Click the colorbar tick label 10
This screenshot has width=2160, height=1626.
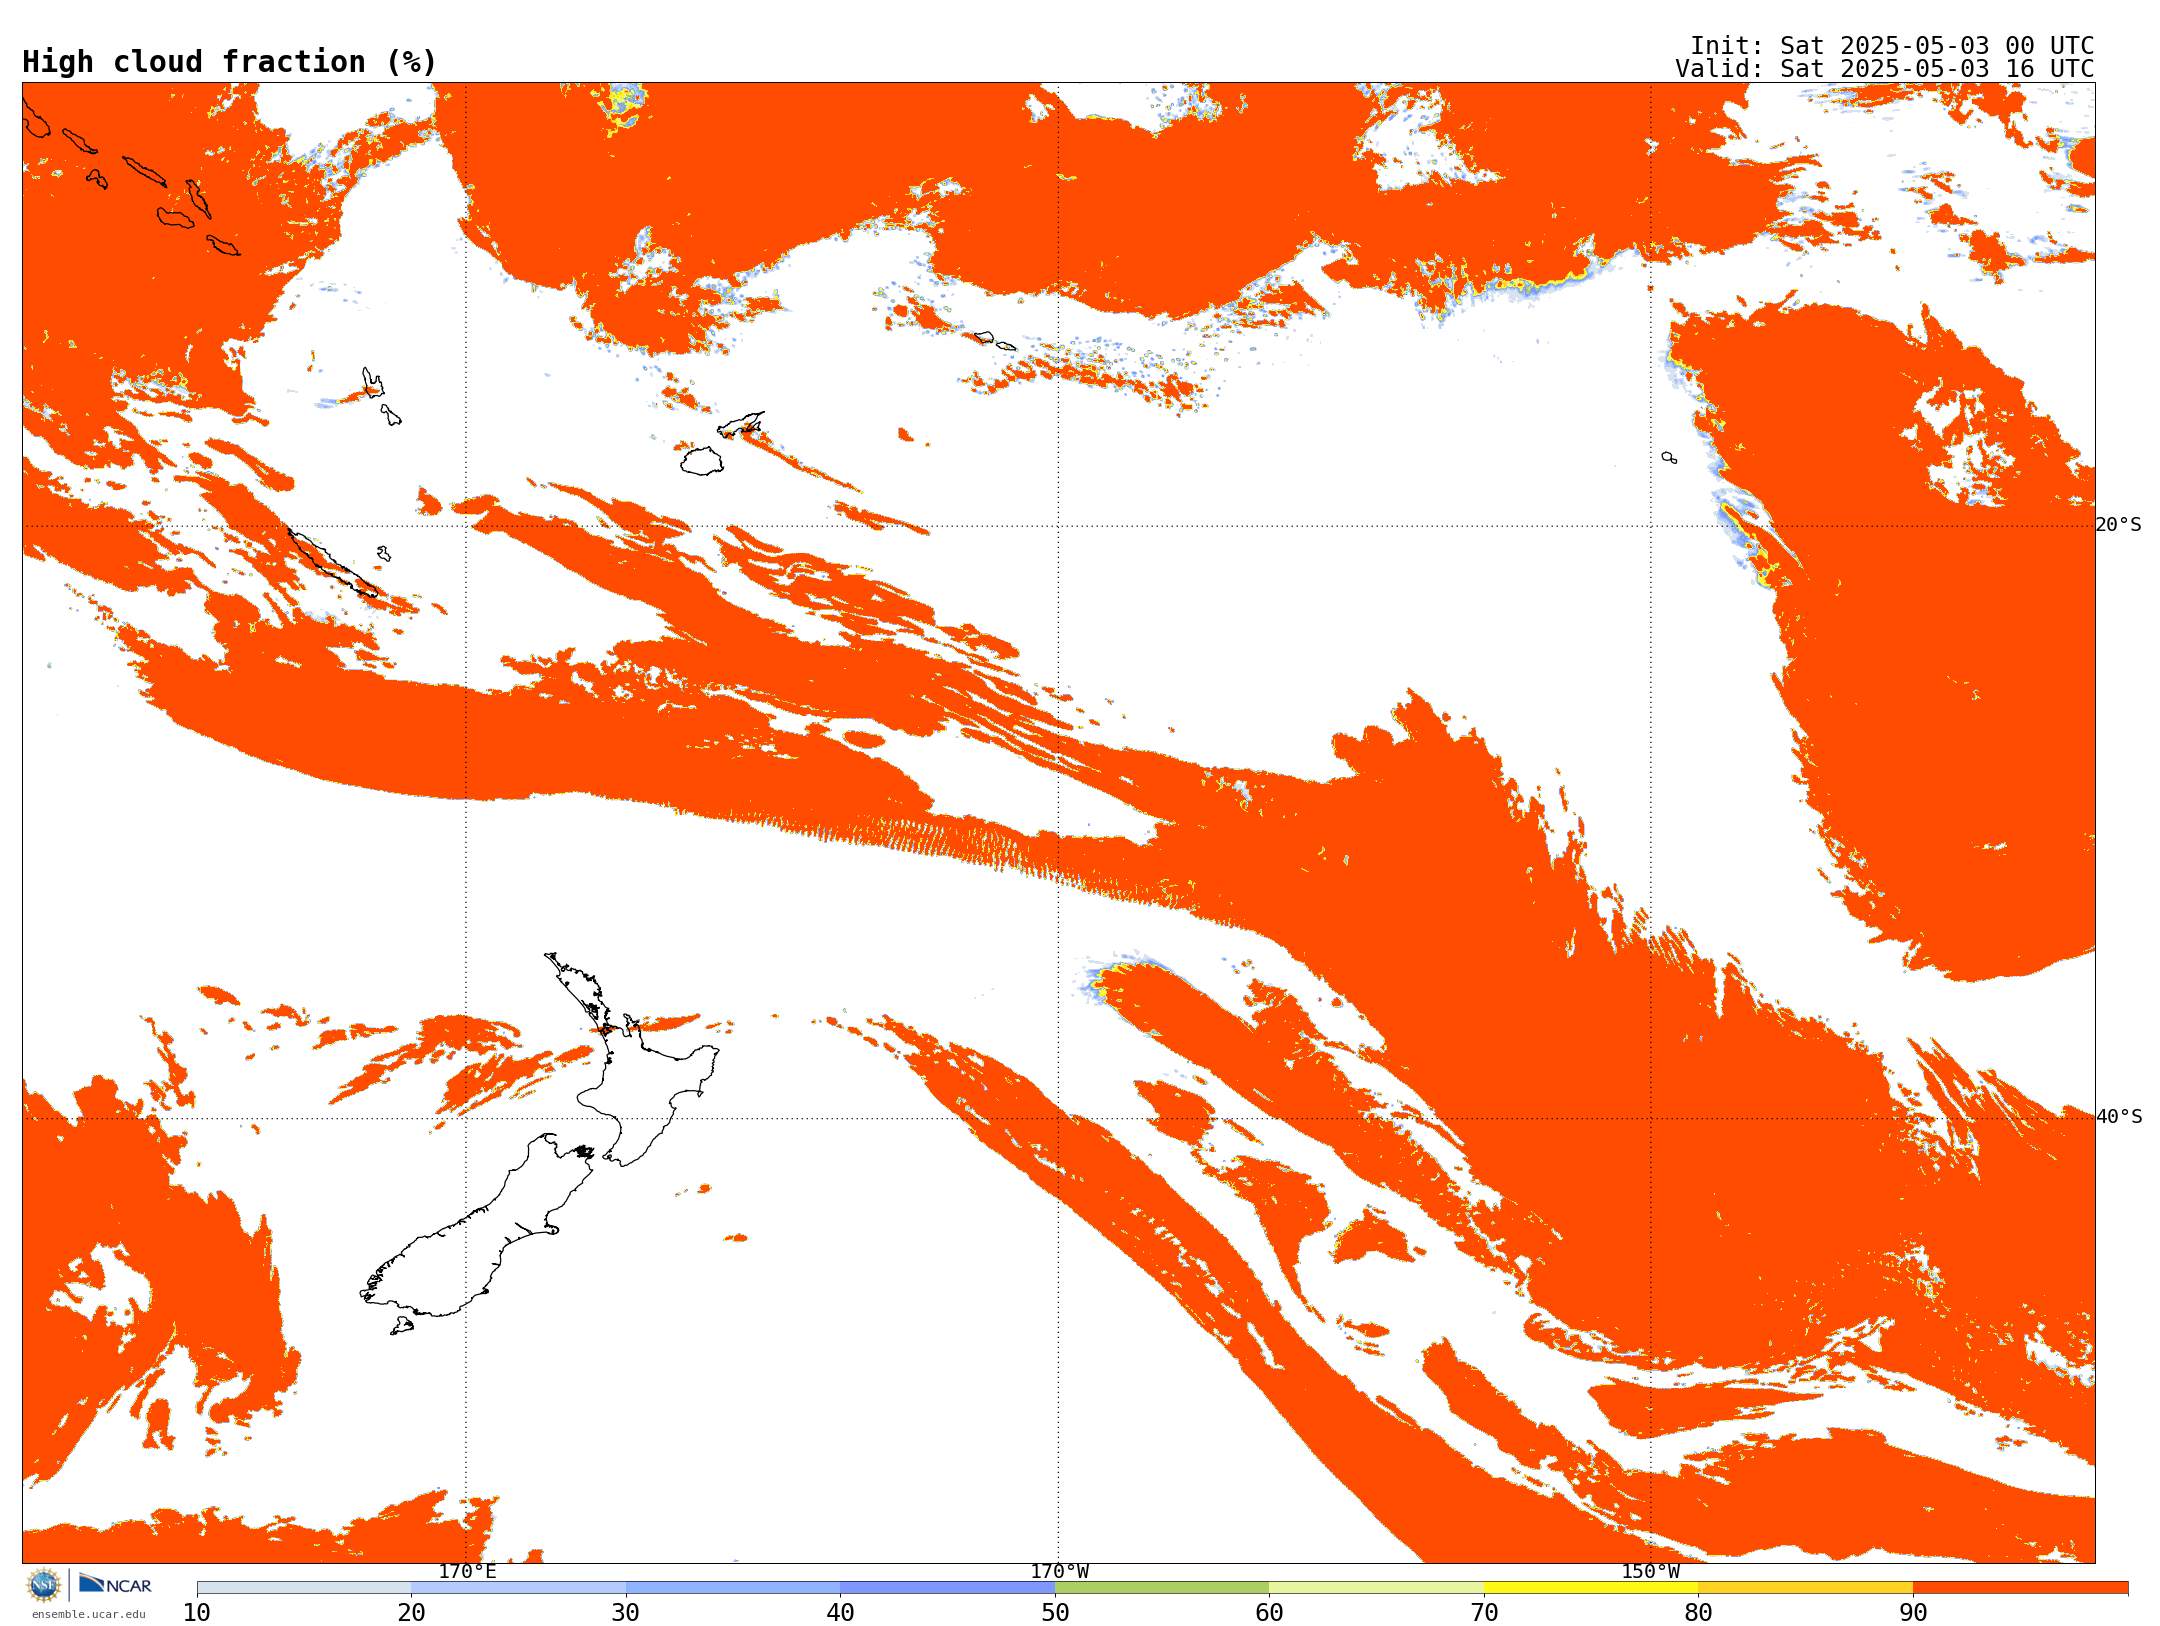click(x=197, y=1612)
